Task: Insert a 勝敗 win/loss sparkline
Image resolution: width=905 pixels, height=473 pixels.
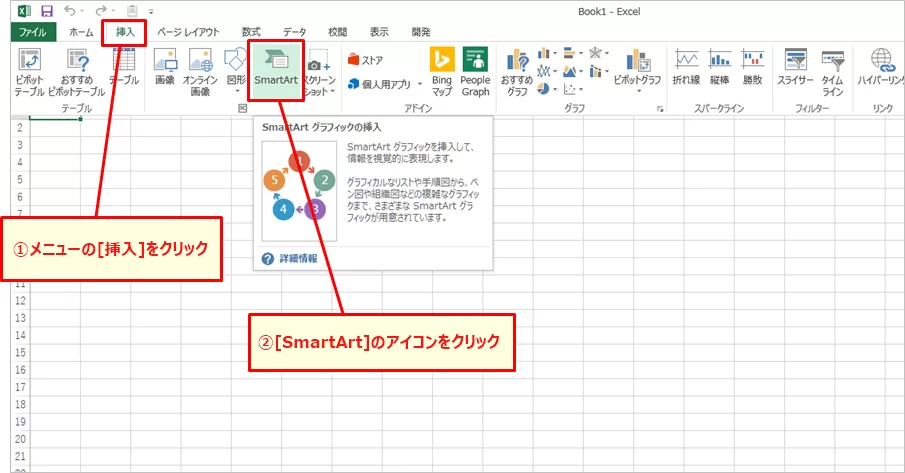Action: tap(753, 68)
